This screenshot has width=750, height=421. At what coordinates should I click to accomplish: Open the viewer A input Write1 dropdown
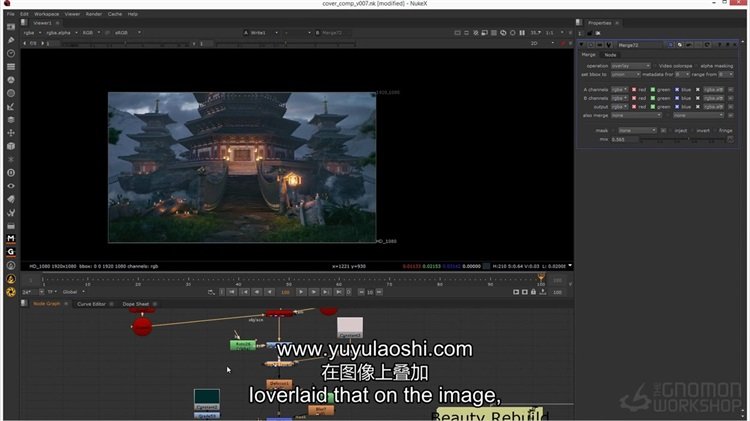click(261, 33)
